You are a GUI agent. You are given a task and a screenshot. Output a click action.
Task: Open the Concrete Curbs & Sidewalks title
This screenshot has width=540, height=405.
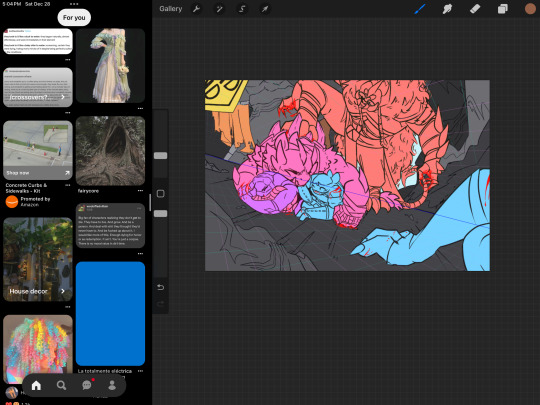point(26,188)
